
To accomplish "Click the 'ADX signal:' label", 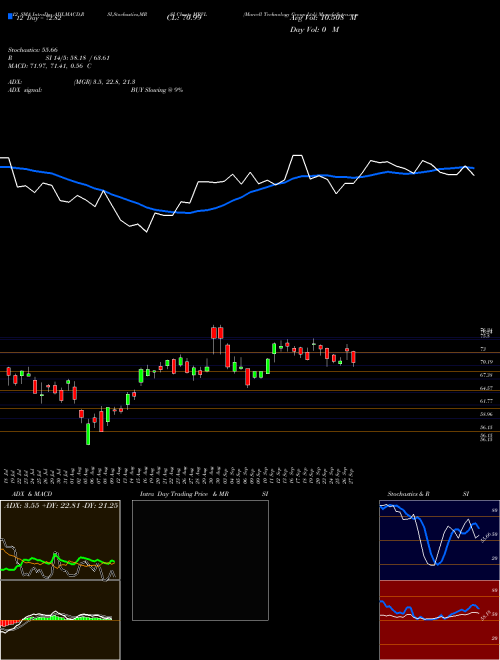I will tap(25, 90).
